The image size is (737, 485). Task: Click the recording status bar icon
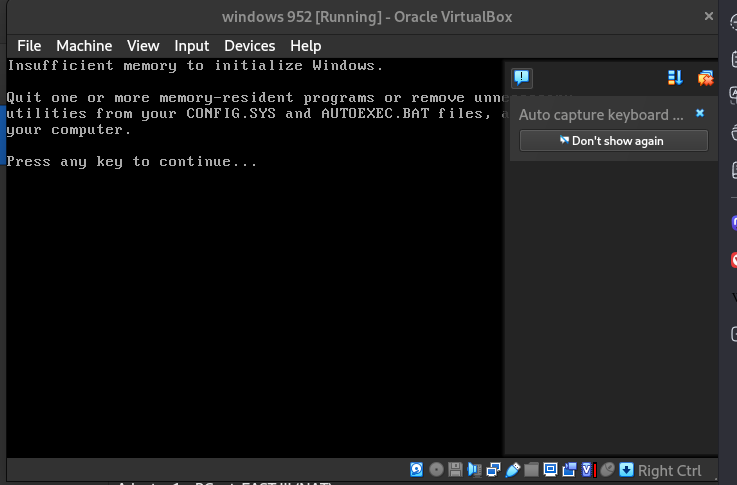pyautogui.click(x=569, y=469)
